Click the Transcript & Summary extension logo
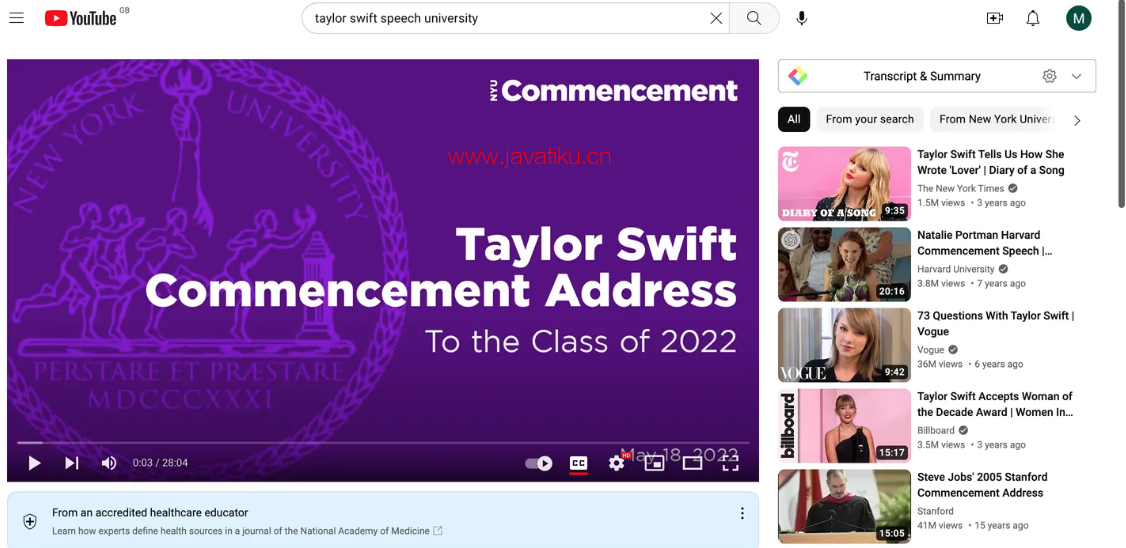This screenshot has height=548, width=1126. pyautogui.click(x=797, y=76)
